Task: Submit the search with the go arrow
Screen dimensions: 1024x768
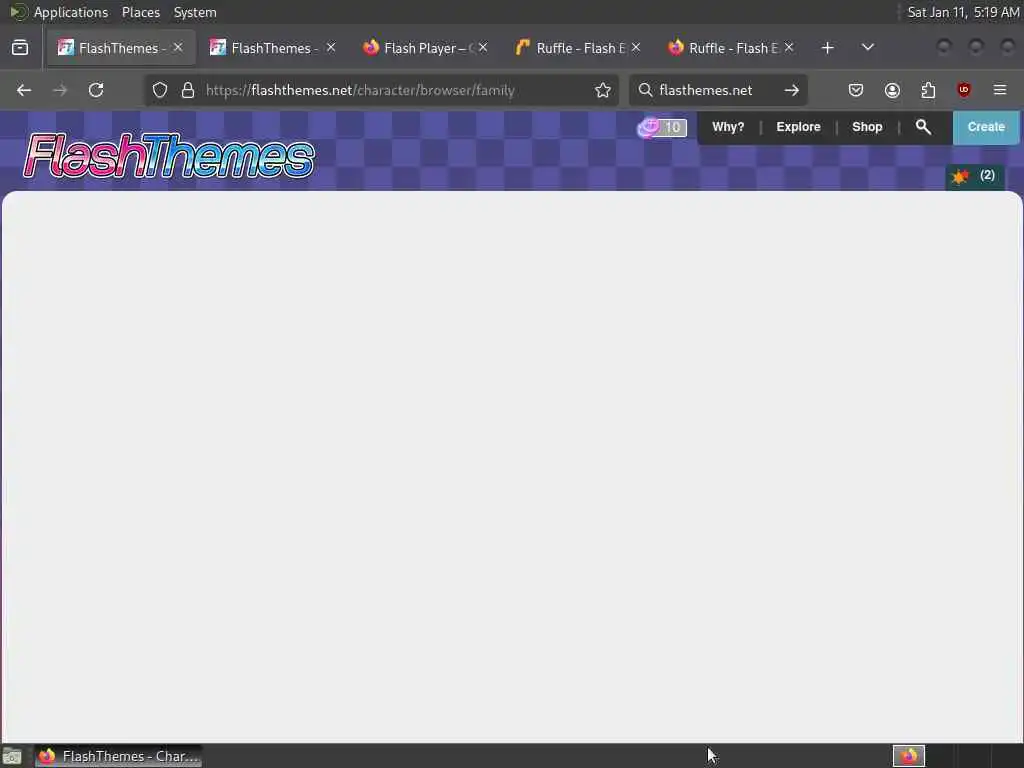Action: tap(792, 90)
